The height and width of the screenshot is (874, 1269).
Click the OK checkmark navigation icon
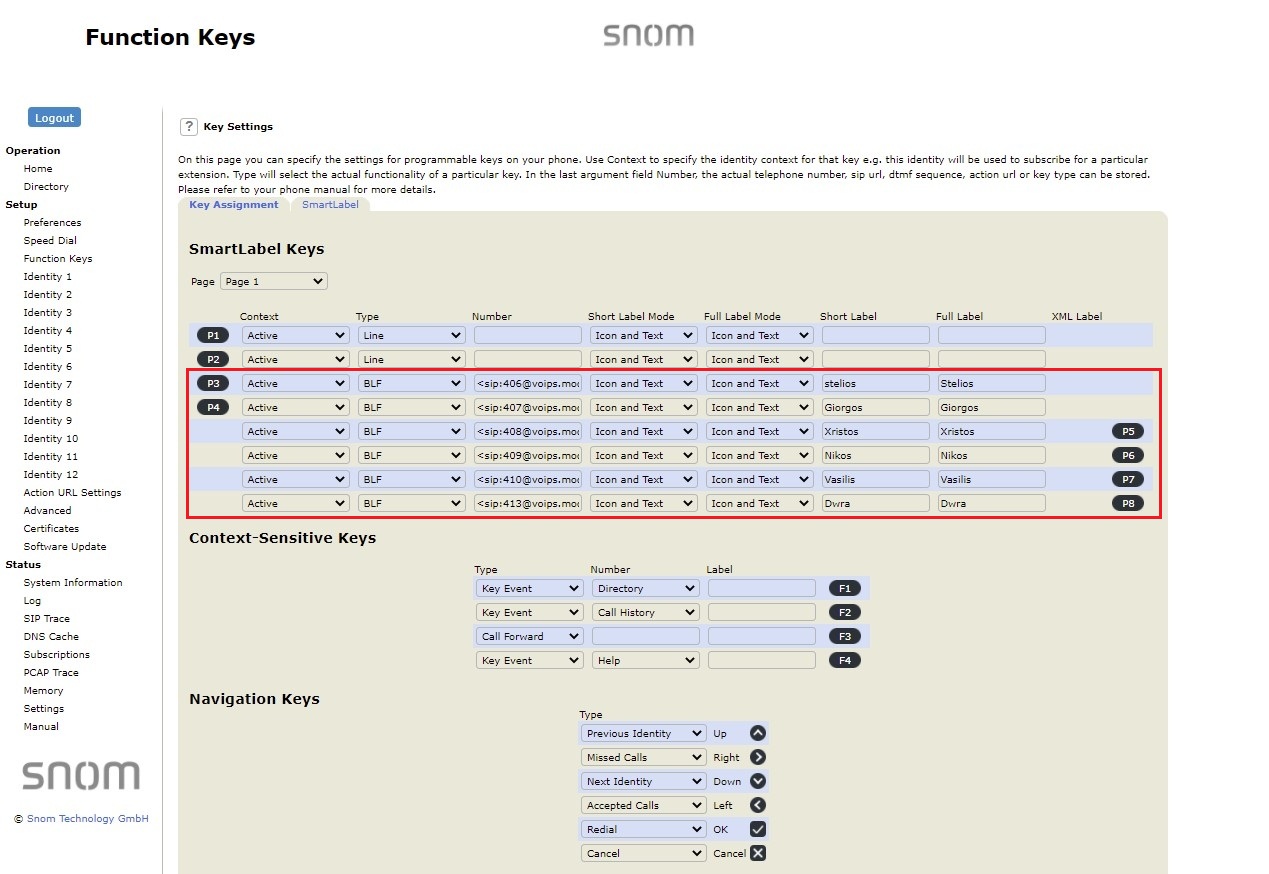[x=758, y=829]
